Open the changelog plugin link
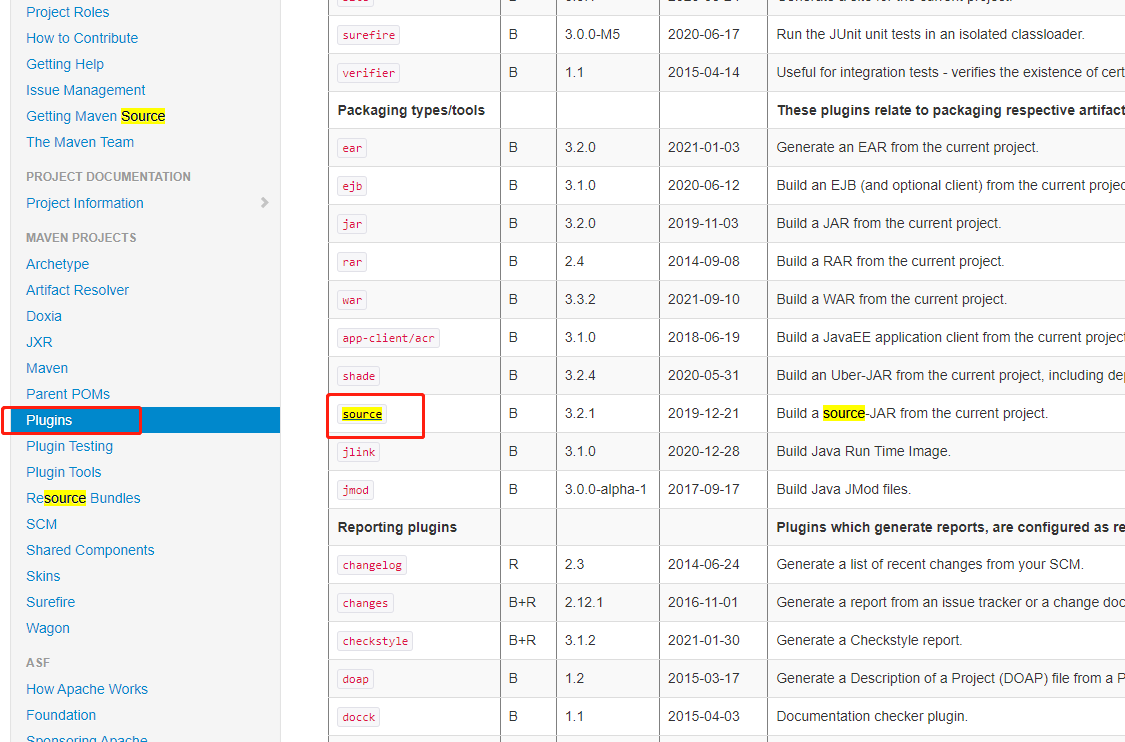 pyautogui.click(x=372, y=565)
